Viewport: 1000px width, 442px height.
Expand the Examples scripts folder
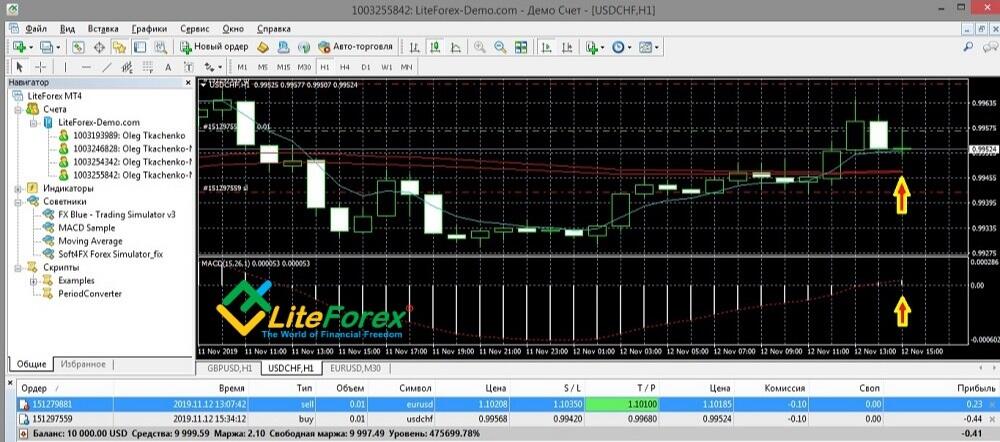pyautogui.click(x=33, y=281)
